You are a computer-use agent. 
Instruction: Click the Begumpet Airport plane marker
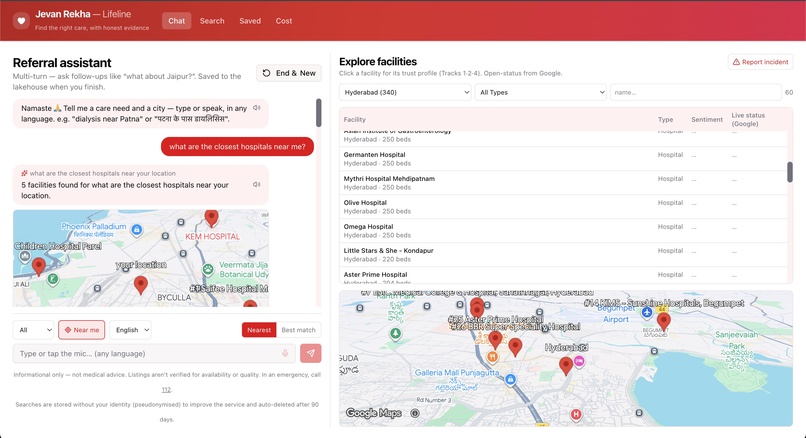[x=647, y=312]
